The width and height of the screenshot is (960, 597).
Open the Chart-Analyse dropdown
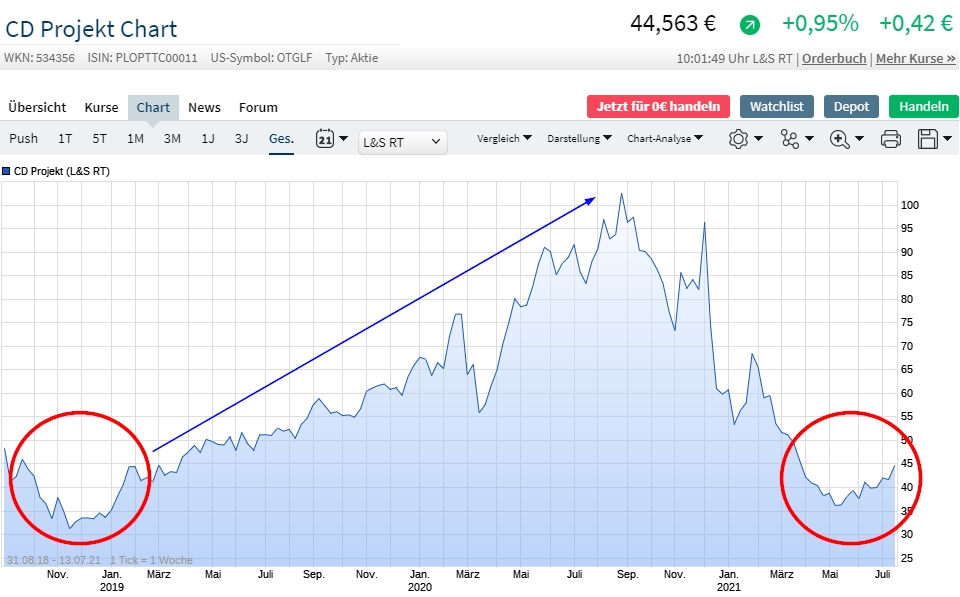[x=664, y=139]
